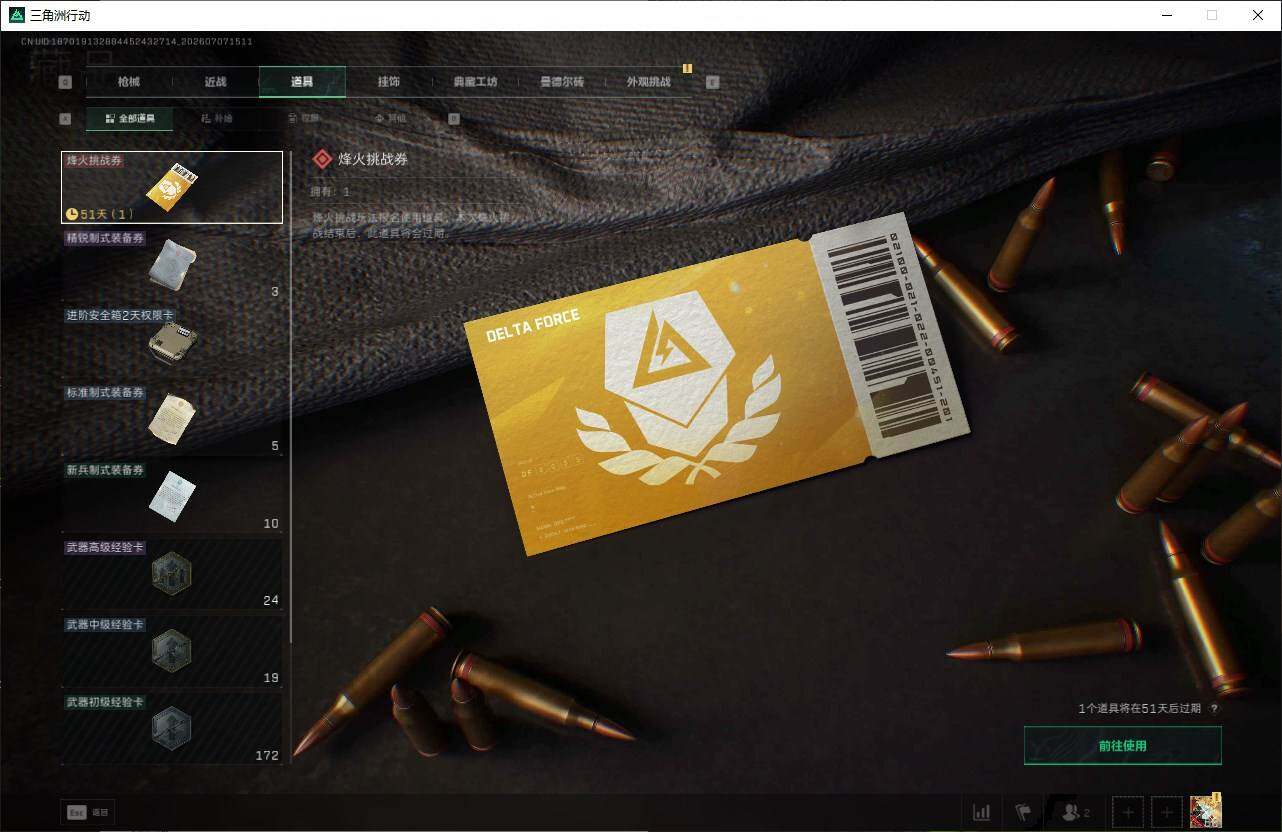Select the 武器初级经验卡 item
This screenshot has height=832, width=1282.
pos(172,728)
